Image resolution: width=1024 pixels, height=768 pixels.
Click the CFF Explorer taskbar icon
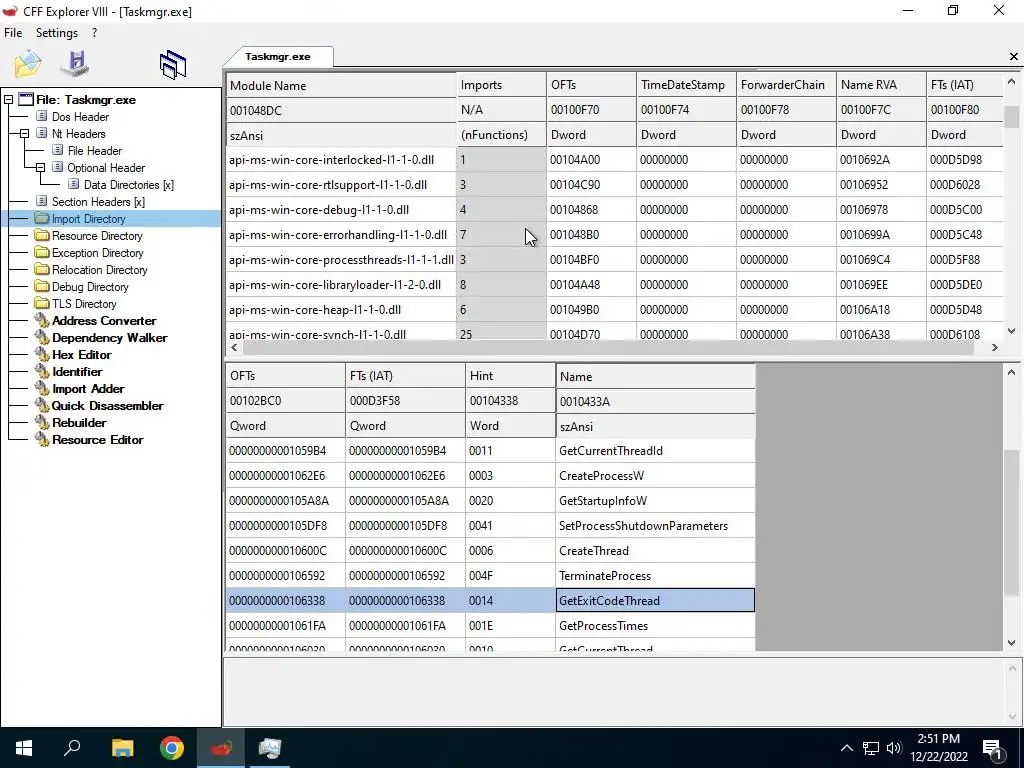pyautogui.click(x=221, y=748)
